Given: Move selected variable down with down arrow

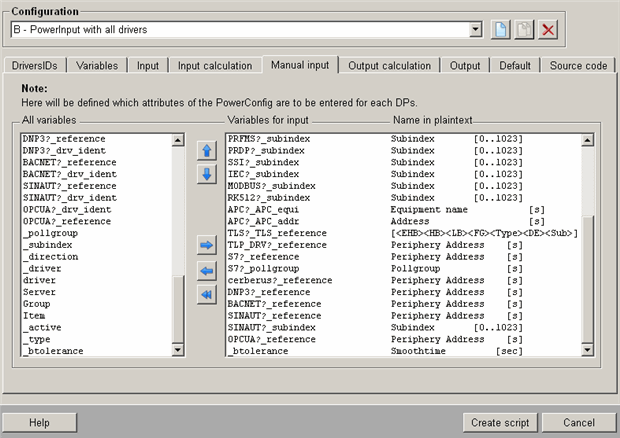Looking at the screenshot, I should 207,174.
